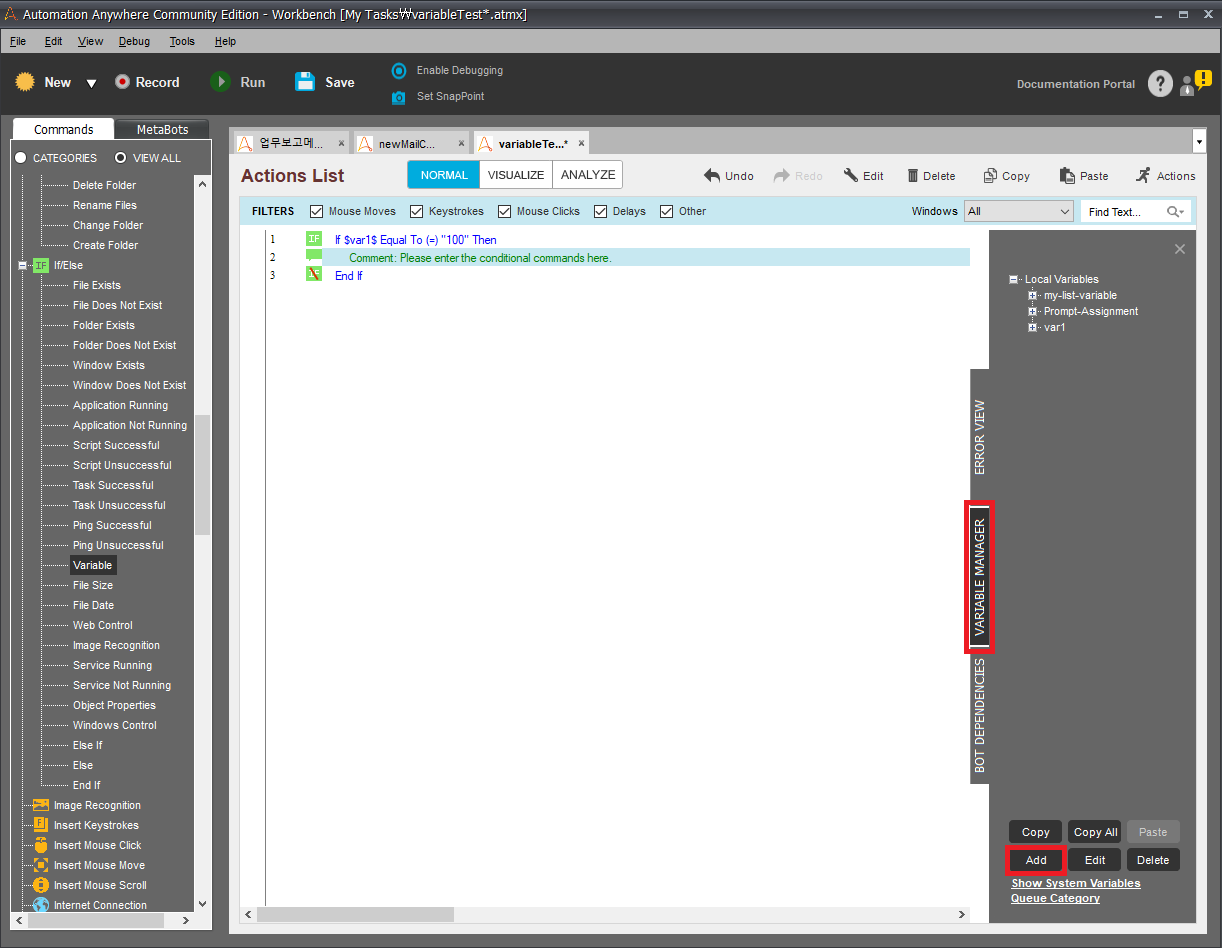The height and width of the screenshot is (948, 1222).
Task: Open the BOT DEPENDENCIES side tab
Action: coord(980,715)
